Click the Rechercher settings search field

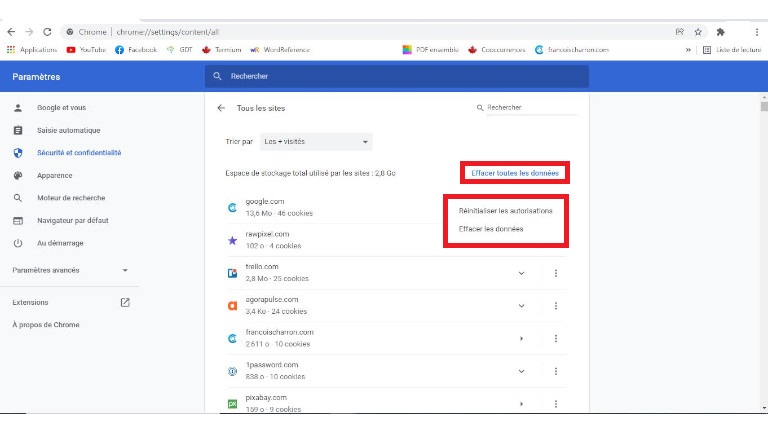click(397, 76)
